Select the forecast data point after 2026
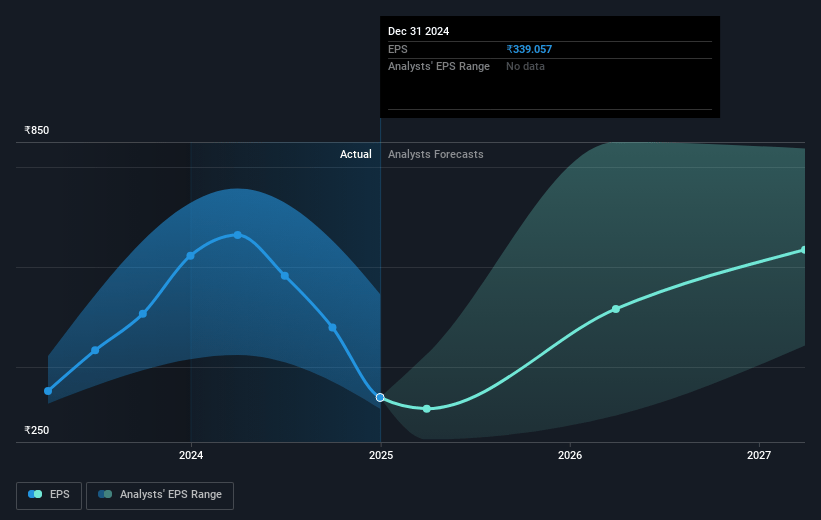 pyautogui.click(x=616, y=309)
